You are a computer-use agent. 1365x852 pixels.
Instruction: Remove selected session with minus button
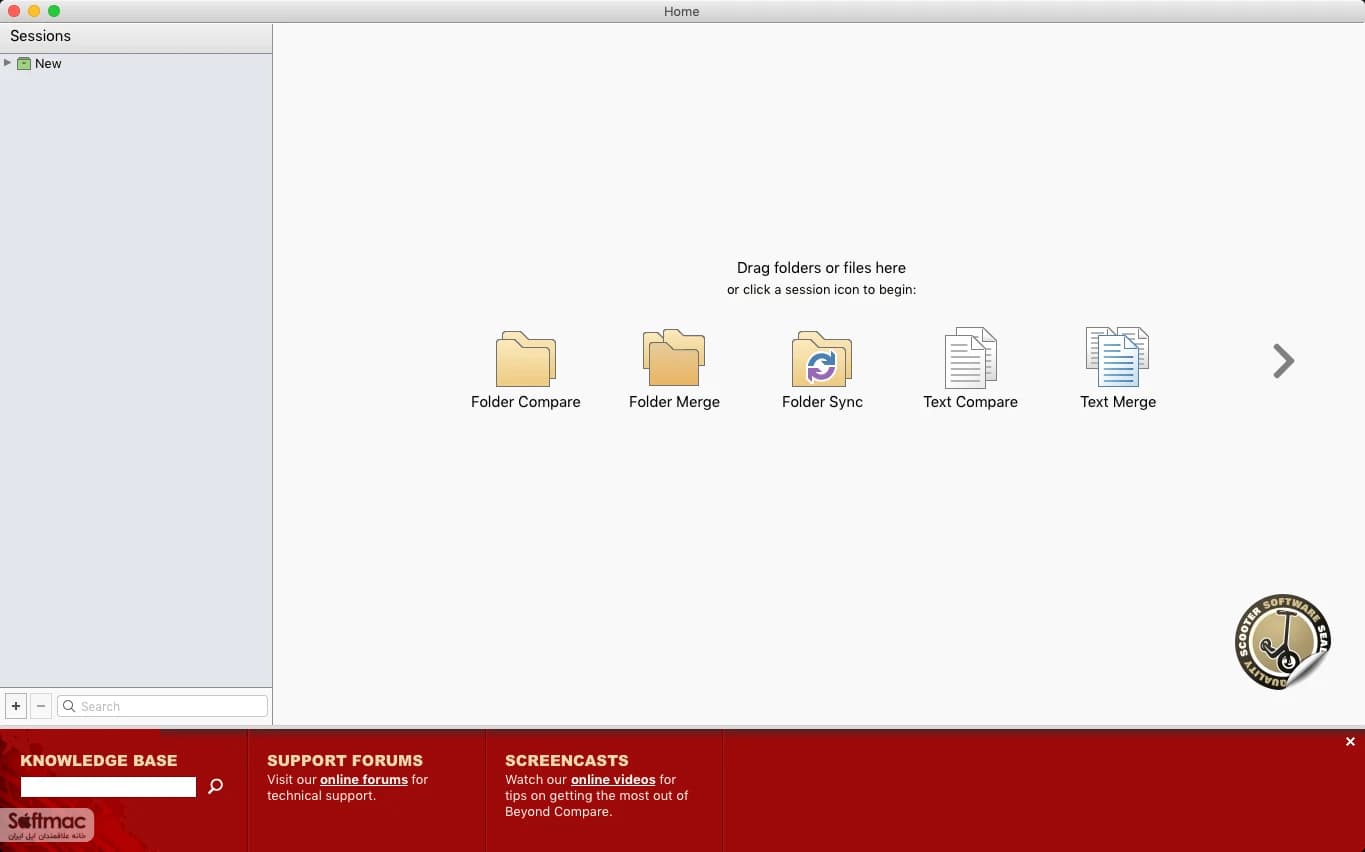(41, 706)
